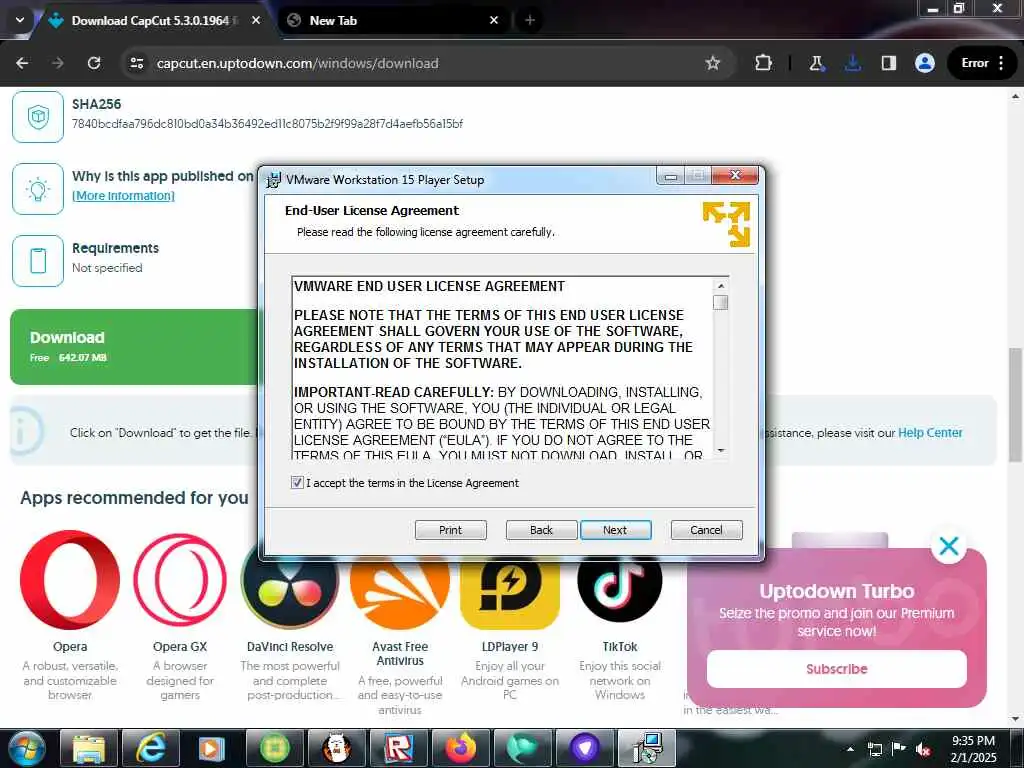
Task: Open the Chrome Labs flask icon
Action: point(816,63)
